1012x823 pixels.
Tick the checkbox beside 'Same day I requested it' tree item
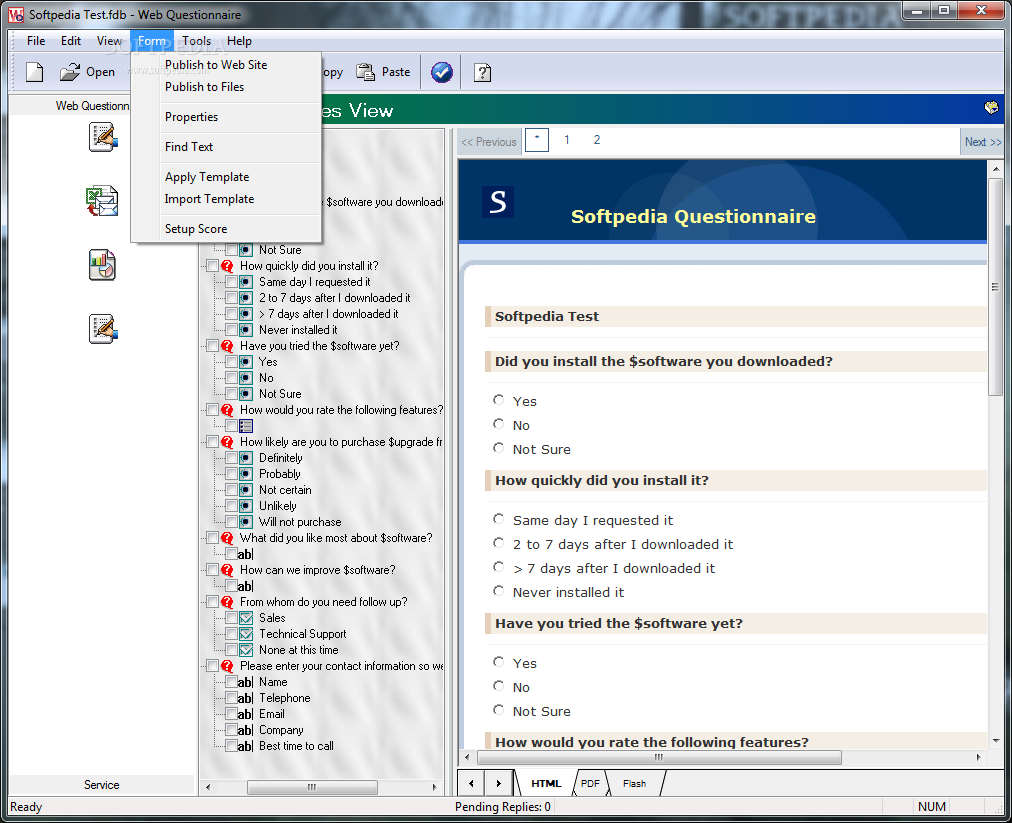pyautogui.click(x=231, y=282)
